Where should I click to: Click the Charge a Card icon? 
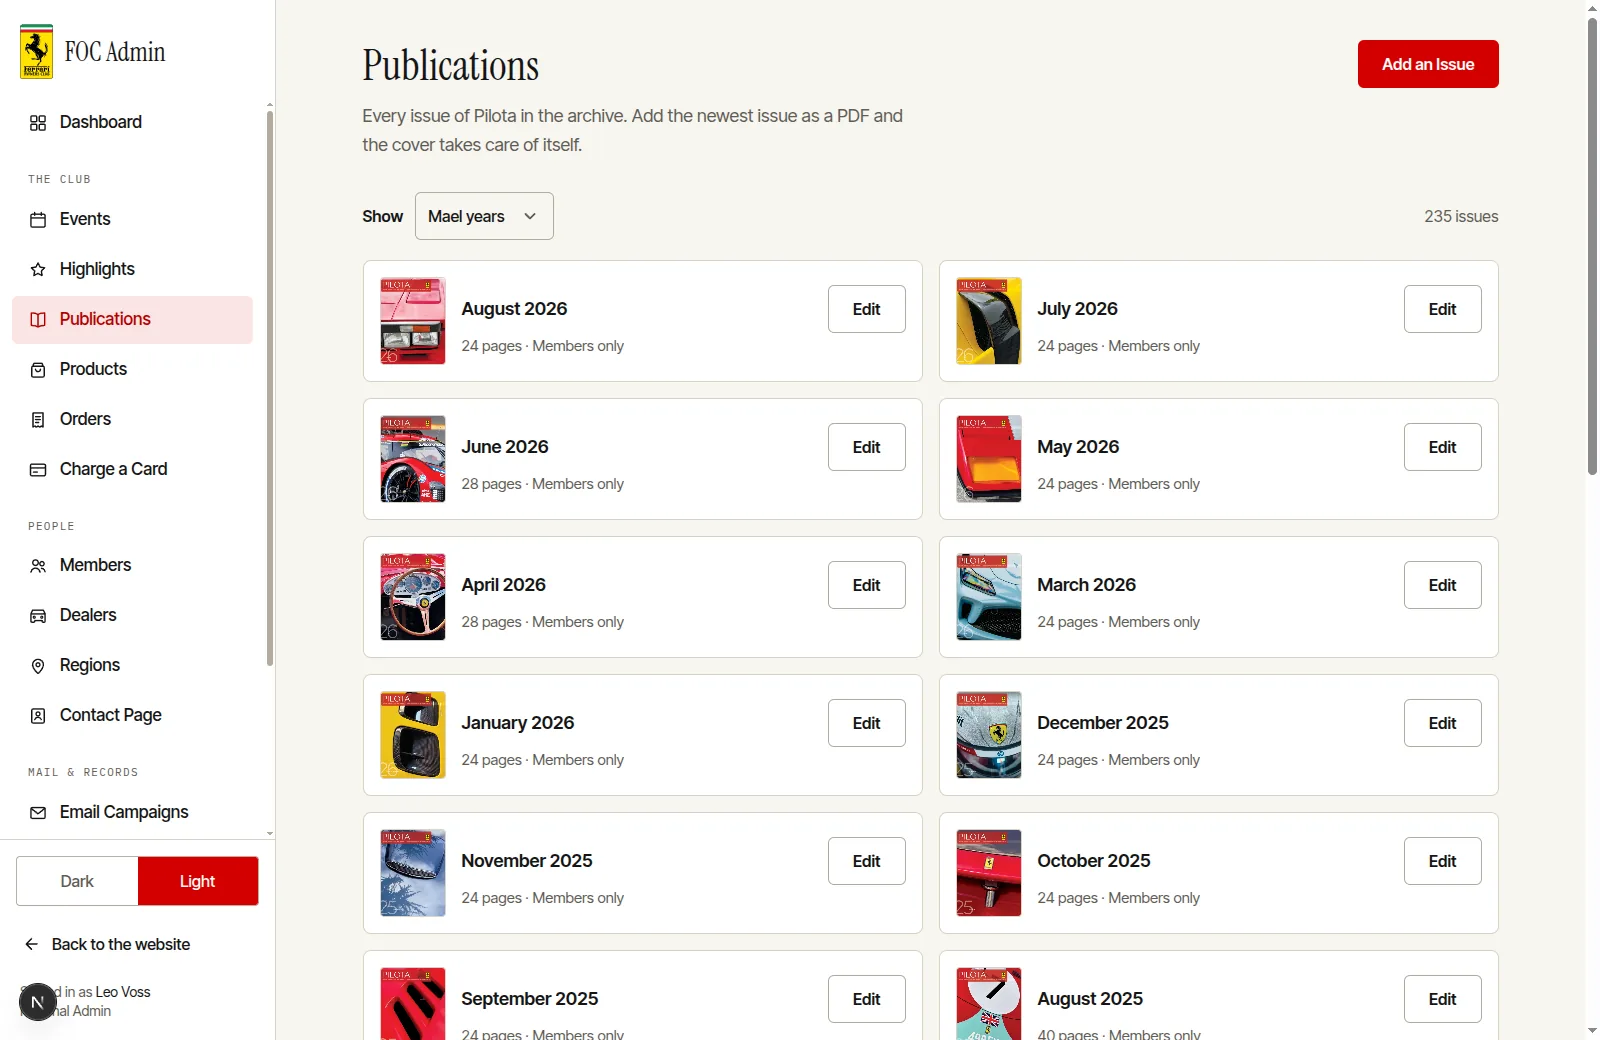pos(38,470)
